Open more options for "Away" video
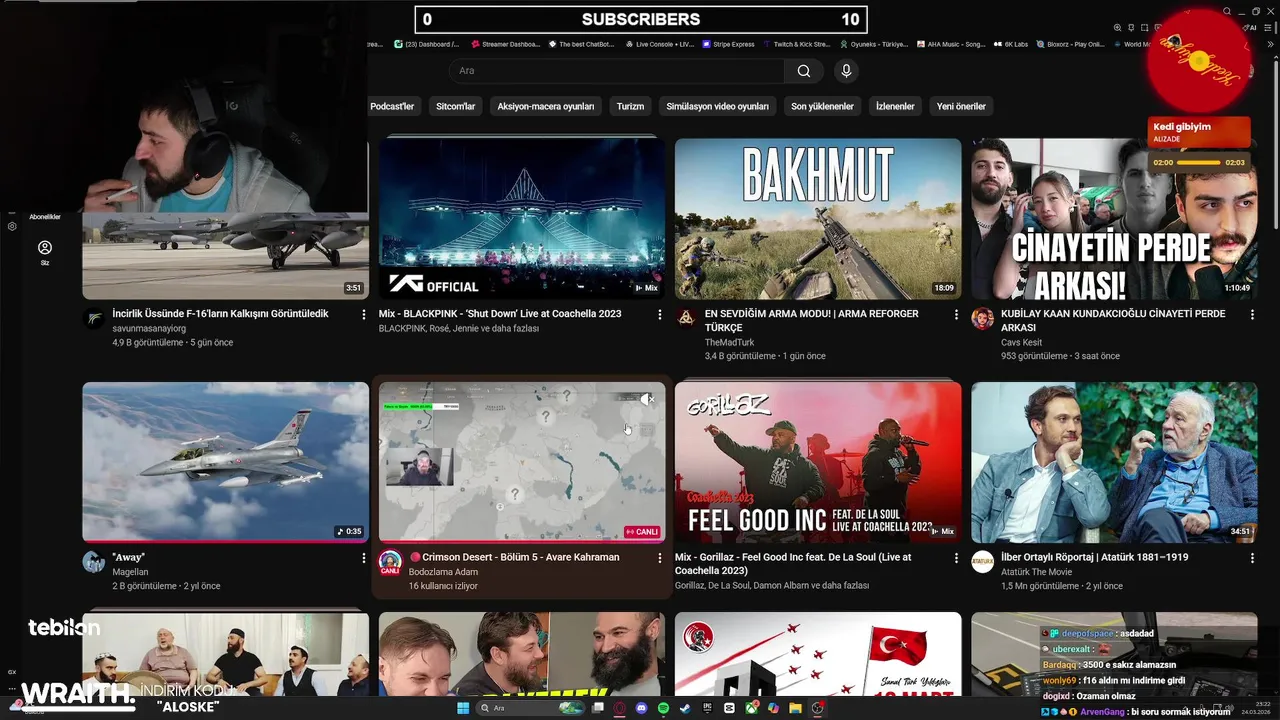Image resolution: width=1280 pixels, height=720 pixels. tap(363, 558)
